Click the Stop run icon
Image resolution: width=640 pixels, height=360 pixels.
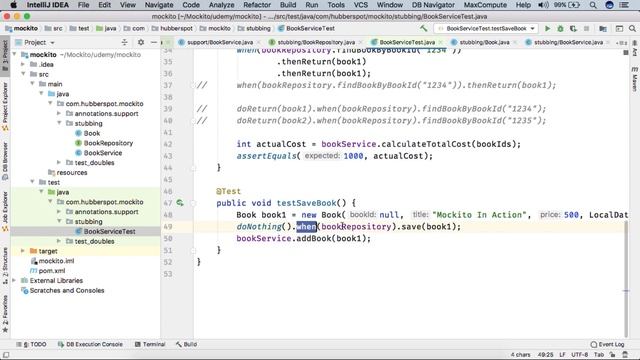[587, 29]
